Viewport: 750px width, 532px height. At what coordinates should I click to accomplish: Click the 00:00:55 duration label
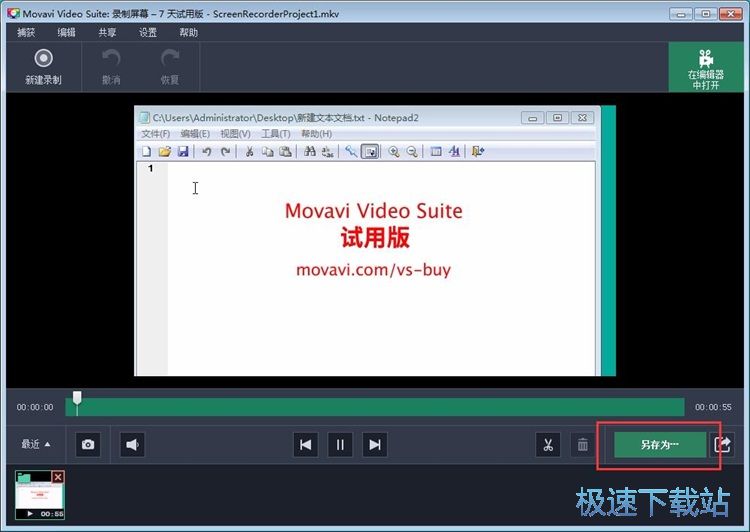[x=713, y=407]
